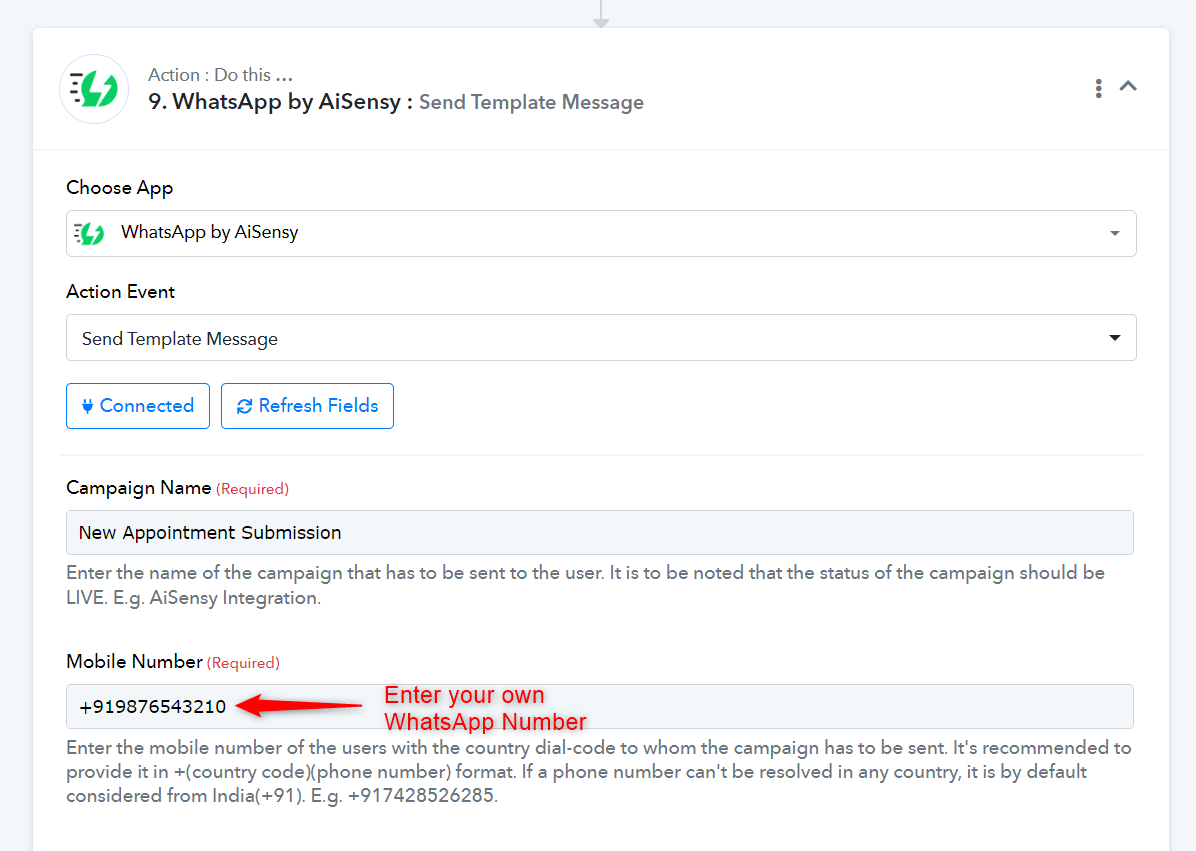Open the Action Event dropdown
The height and width of the screenshot is (851, 1196).
click(601, 338)
